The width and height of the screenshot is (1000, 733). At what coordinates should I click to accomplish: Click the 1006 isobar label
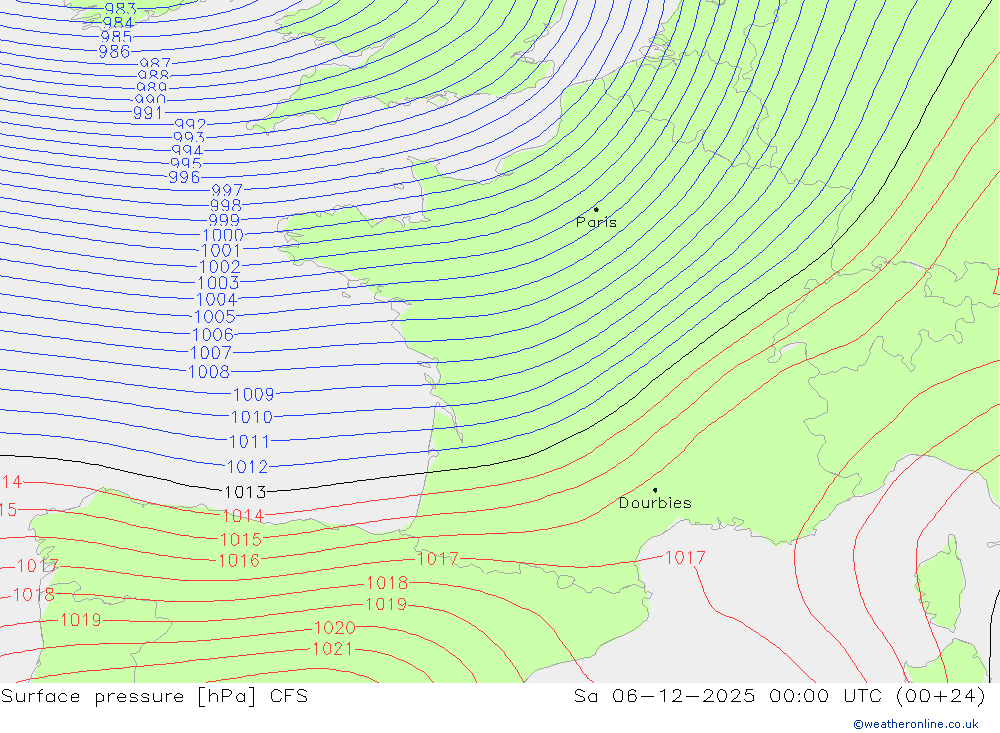212,335
